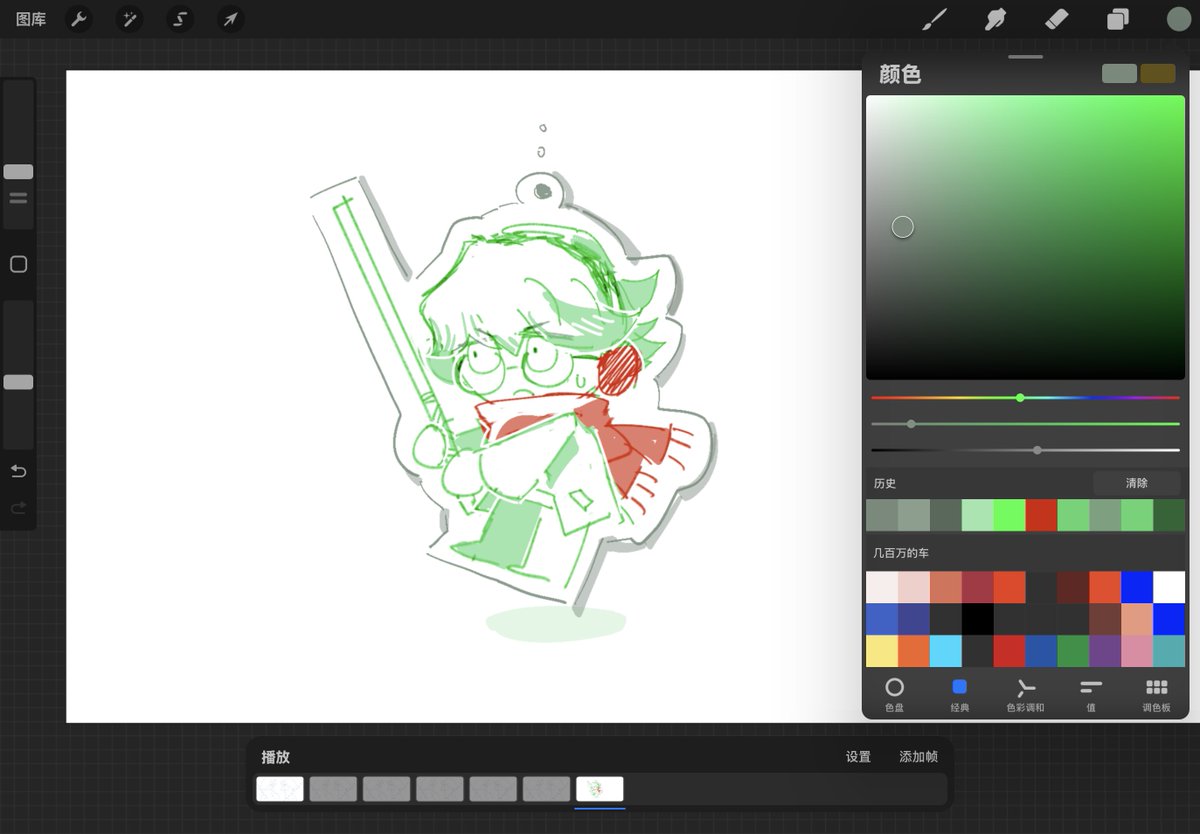Viewport: 1200px width, 834px height.
Task: Undo the last stroke with sidebar arrow
Action: coord(18,471)
